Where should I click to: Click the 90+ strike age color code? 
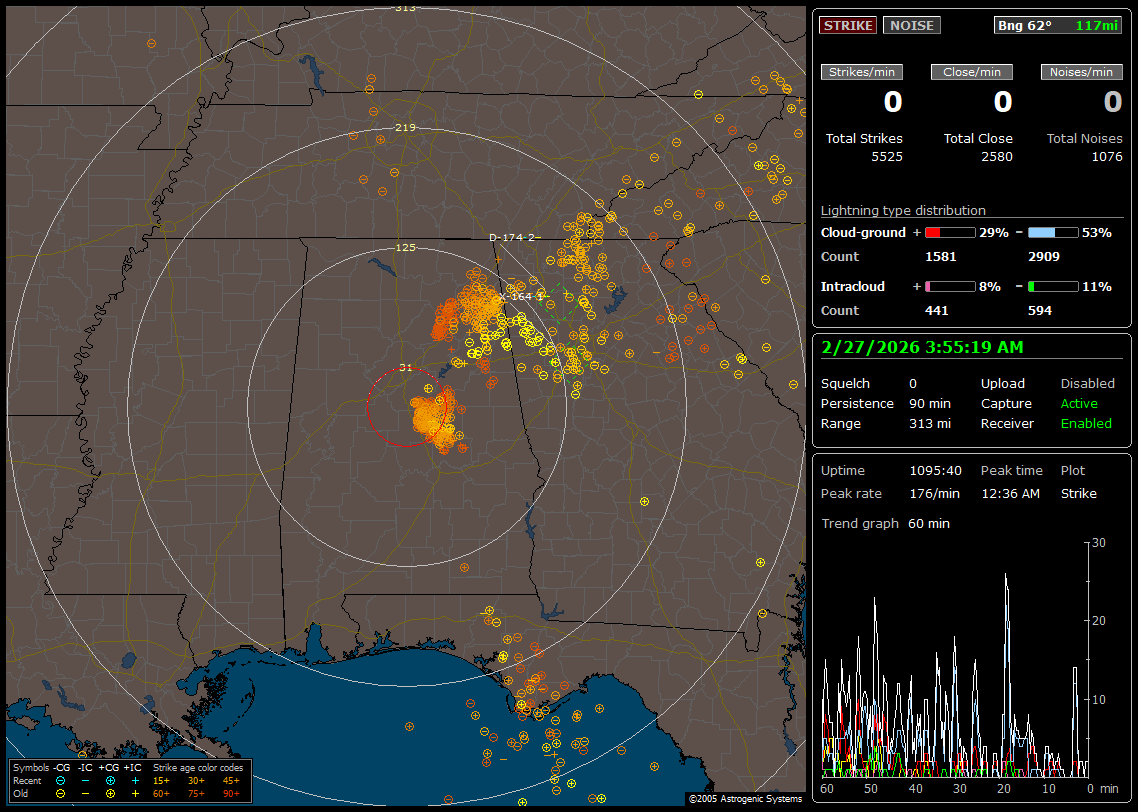pyautogui.click(x=231, y=793)
